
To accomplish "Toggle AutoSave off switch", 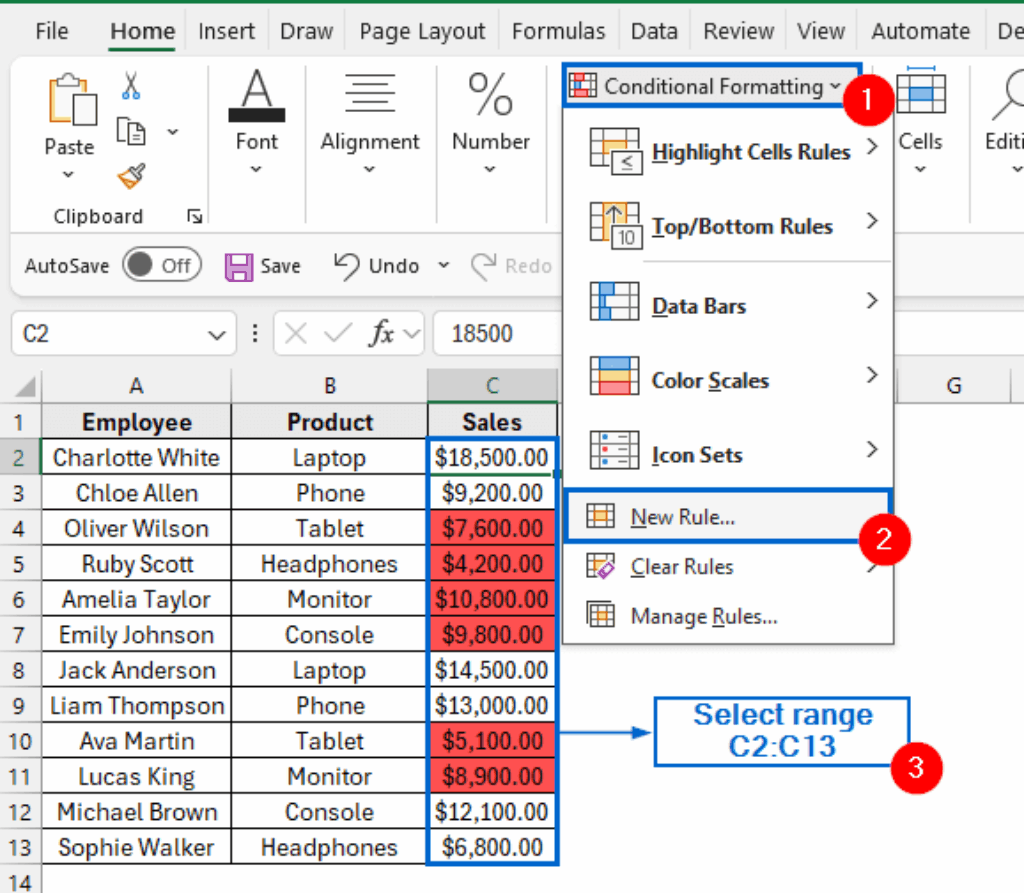I will (x=161, y=265).
